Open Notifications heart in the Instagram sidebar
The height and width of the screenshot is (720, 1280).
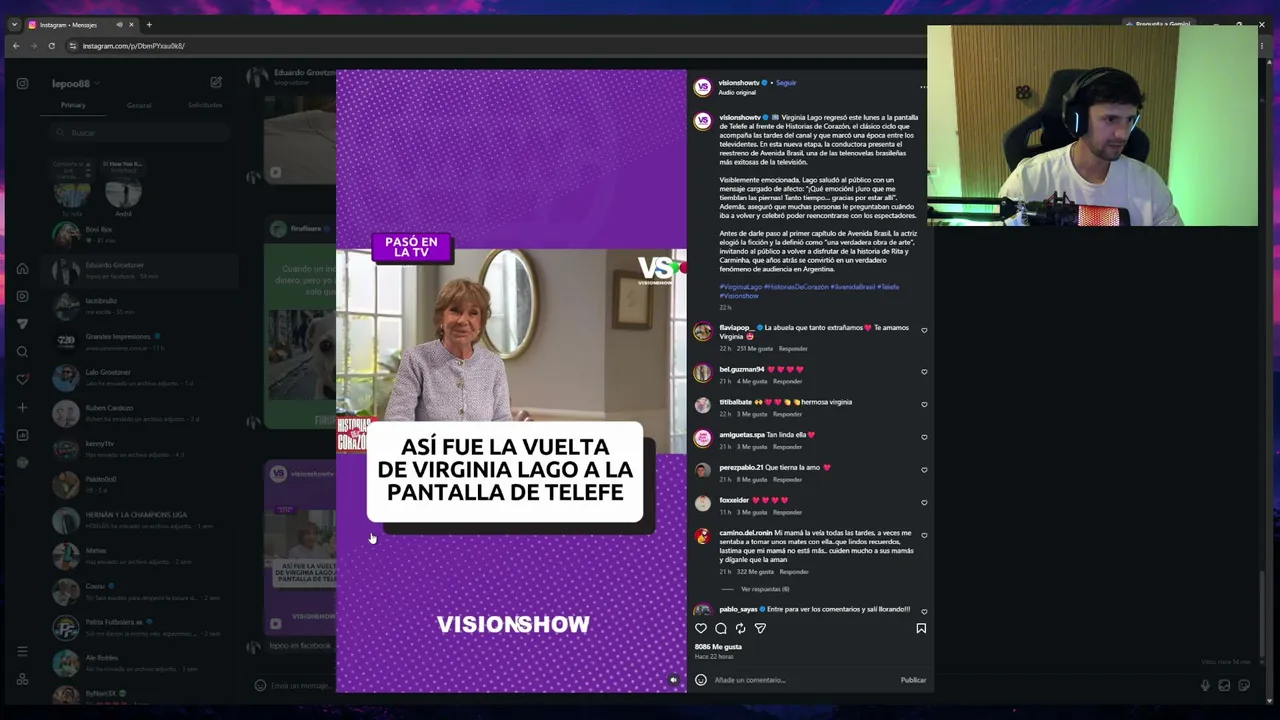tap(22, 379)
